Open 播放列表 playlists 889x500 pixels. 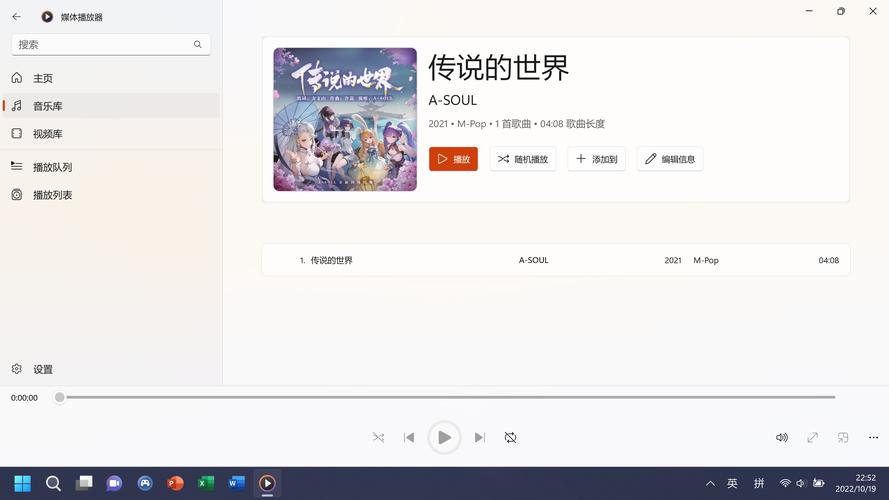click(111, 194)
